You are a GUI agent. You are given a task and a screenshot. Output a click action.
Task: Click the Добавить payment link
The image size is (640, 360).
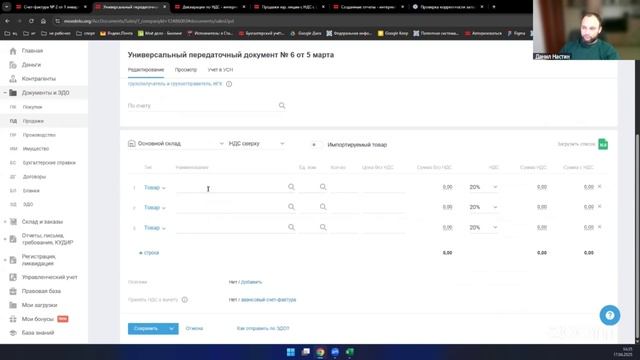tap(251, 282)
